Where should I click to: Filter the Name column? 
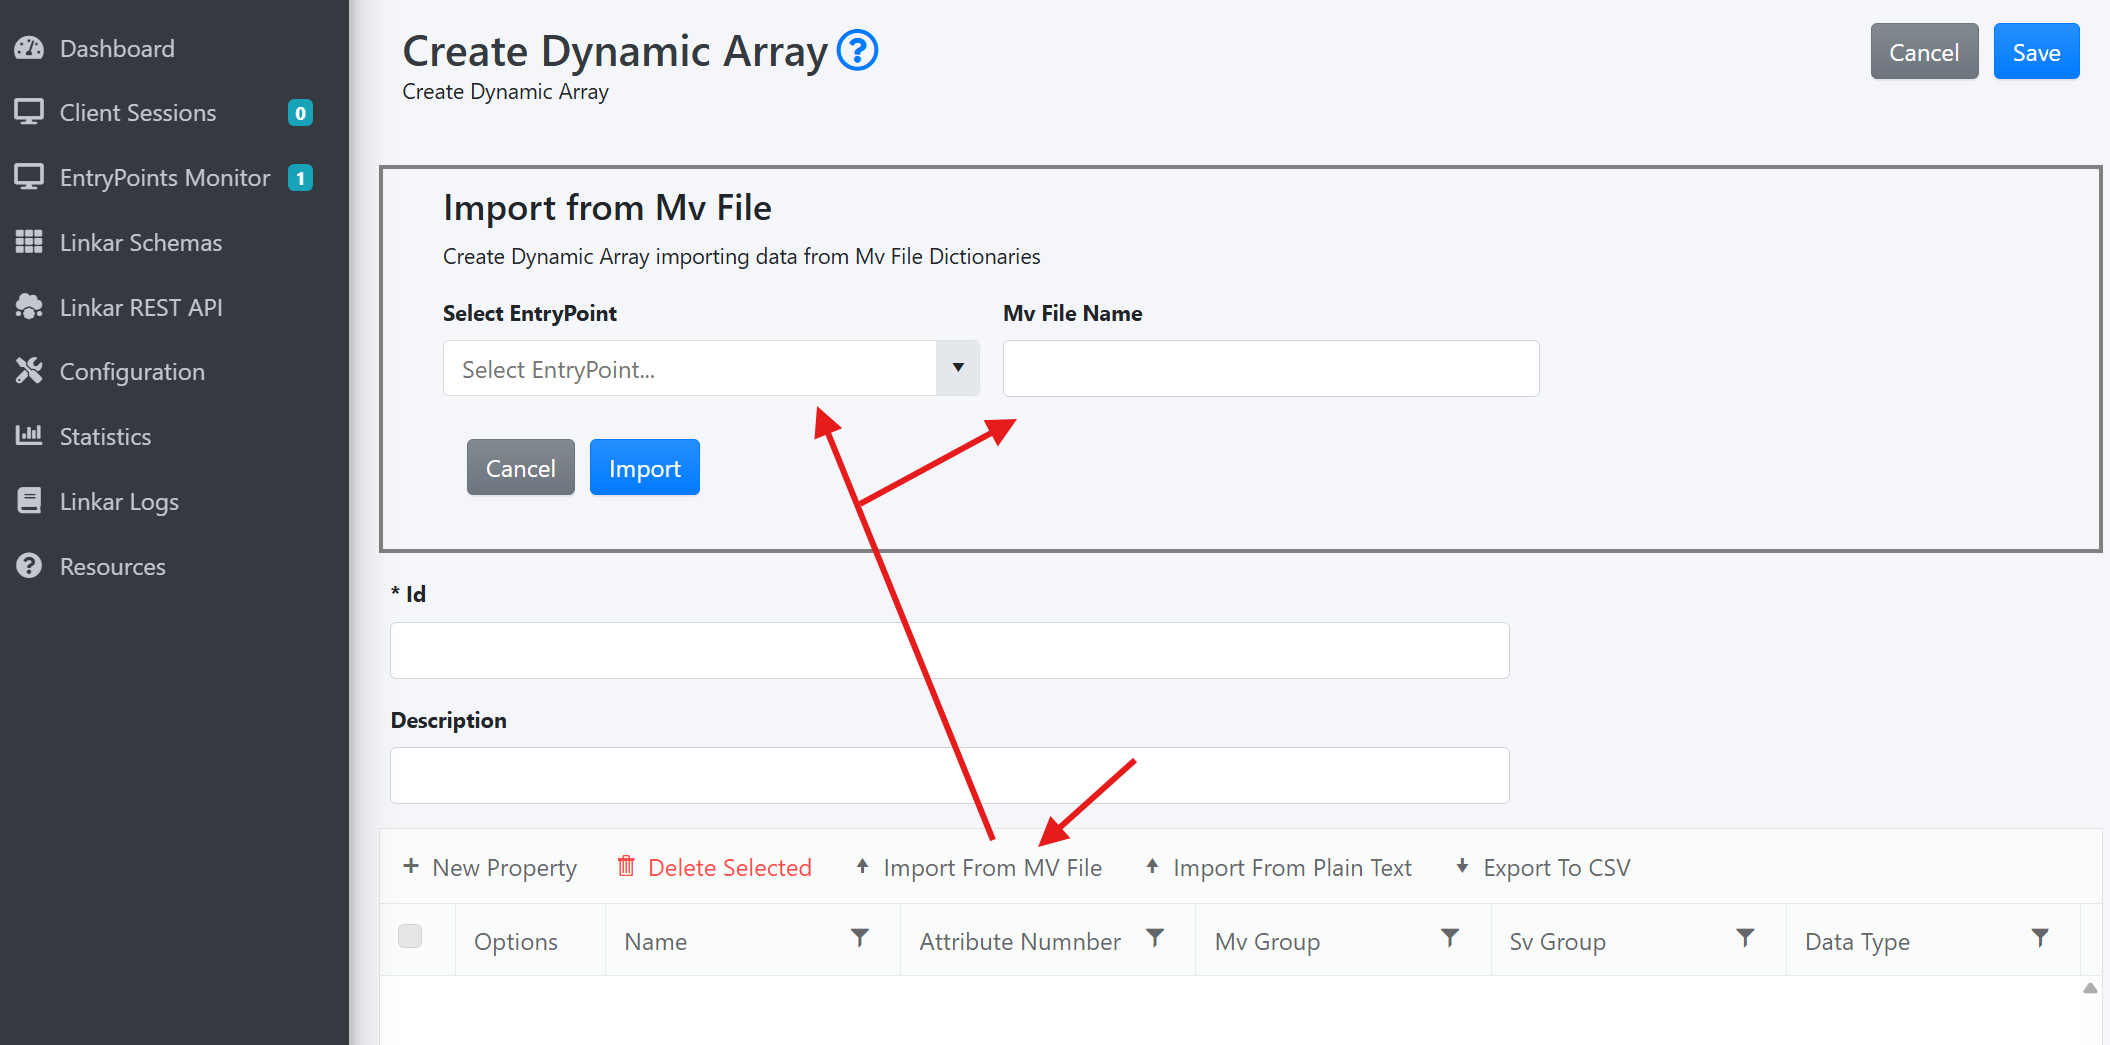[x=859, y=938]
